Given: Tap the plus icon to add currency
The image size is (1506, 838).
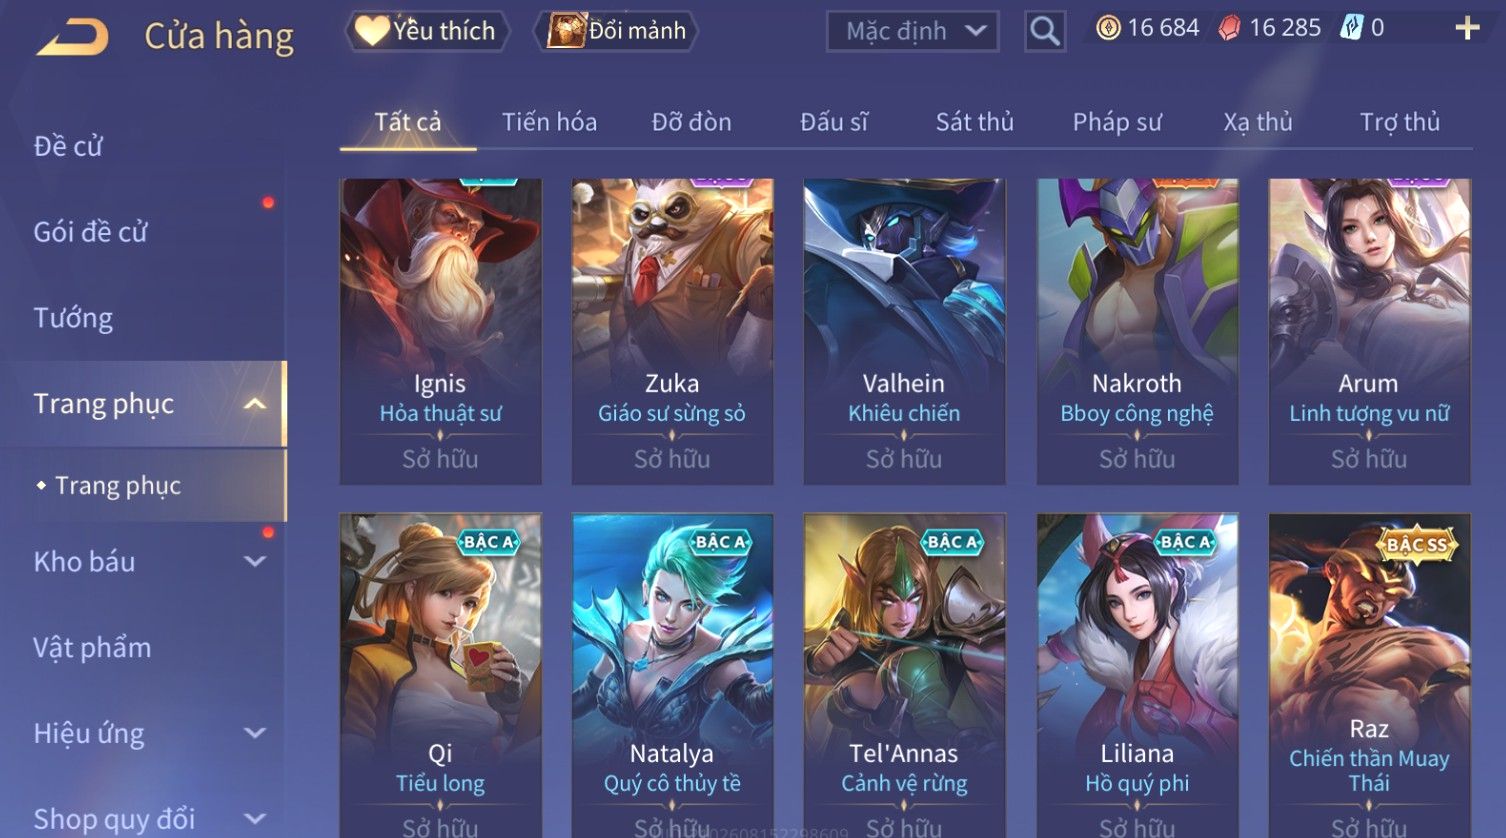Looking at the screenshot, I should (1467, 28).
